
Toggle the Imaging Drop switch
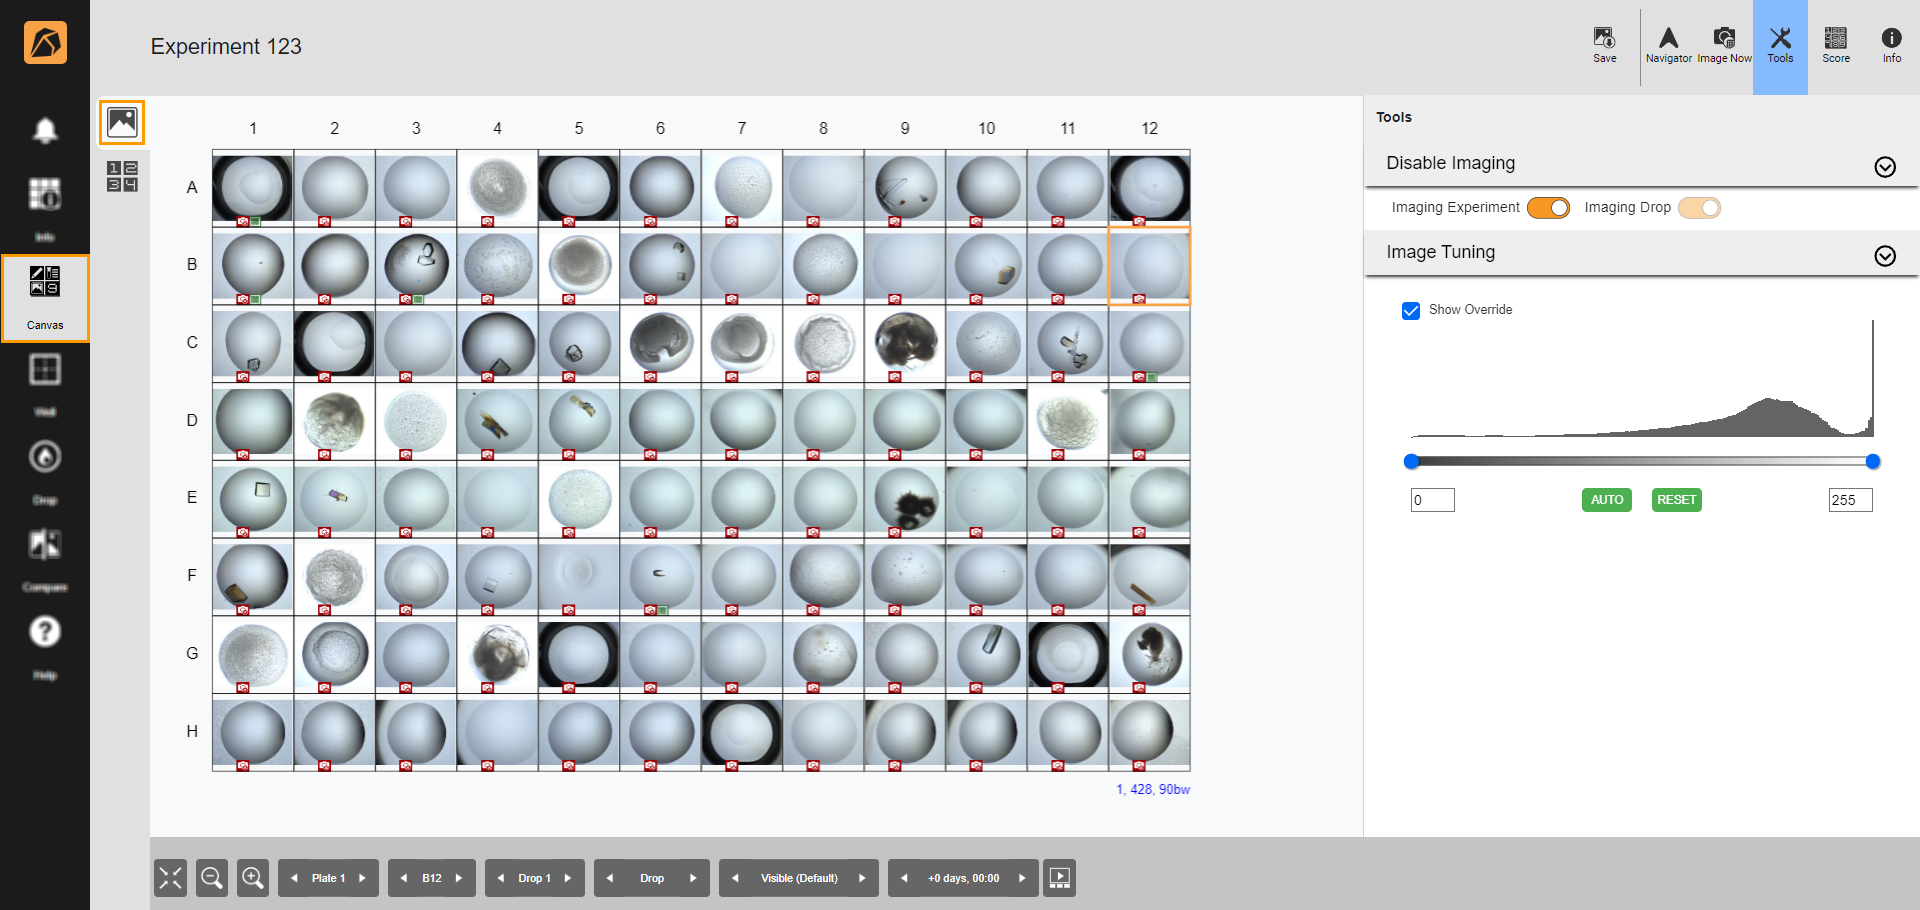click(x=1699, y=207)
